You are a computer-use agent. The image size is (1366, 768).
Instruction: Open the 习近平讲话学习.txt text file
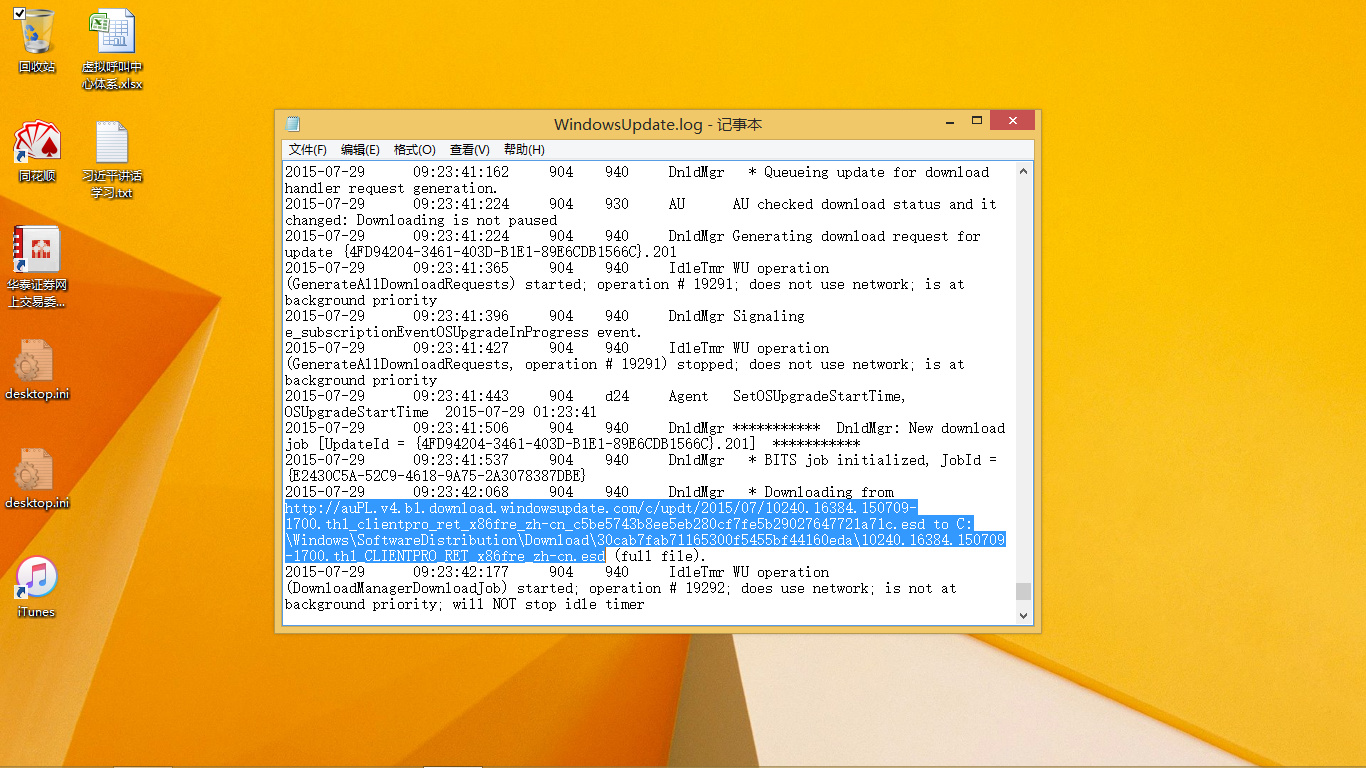111,143
